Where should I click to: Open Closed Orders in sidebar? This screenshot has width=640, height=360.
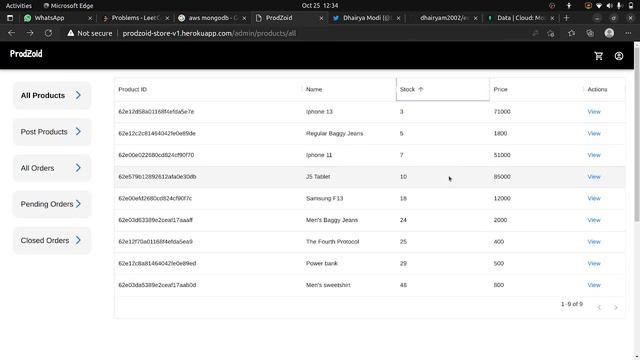click(52, 240)
